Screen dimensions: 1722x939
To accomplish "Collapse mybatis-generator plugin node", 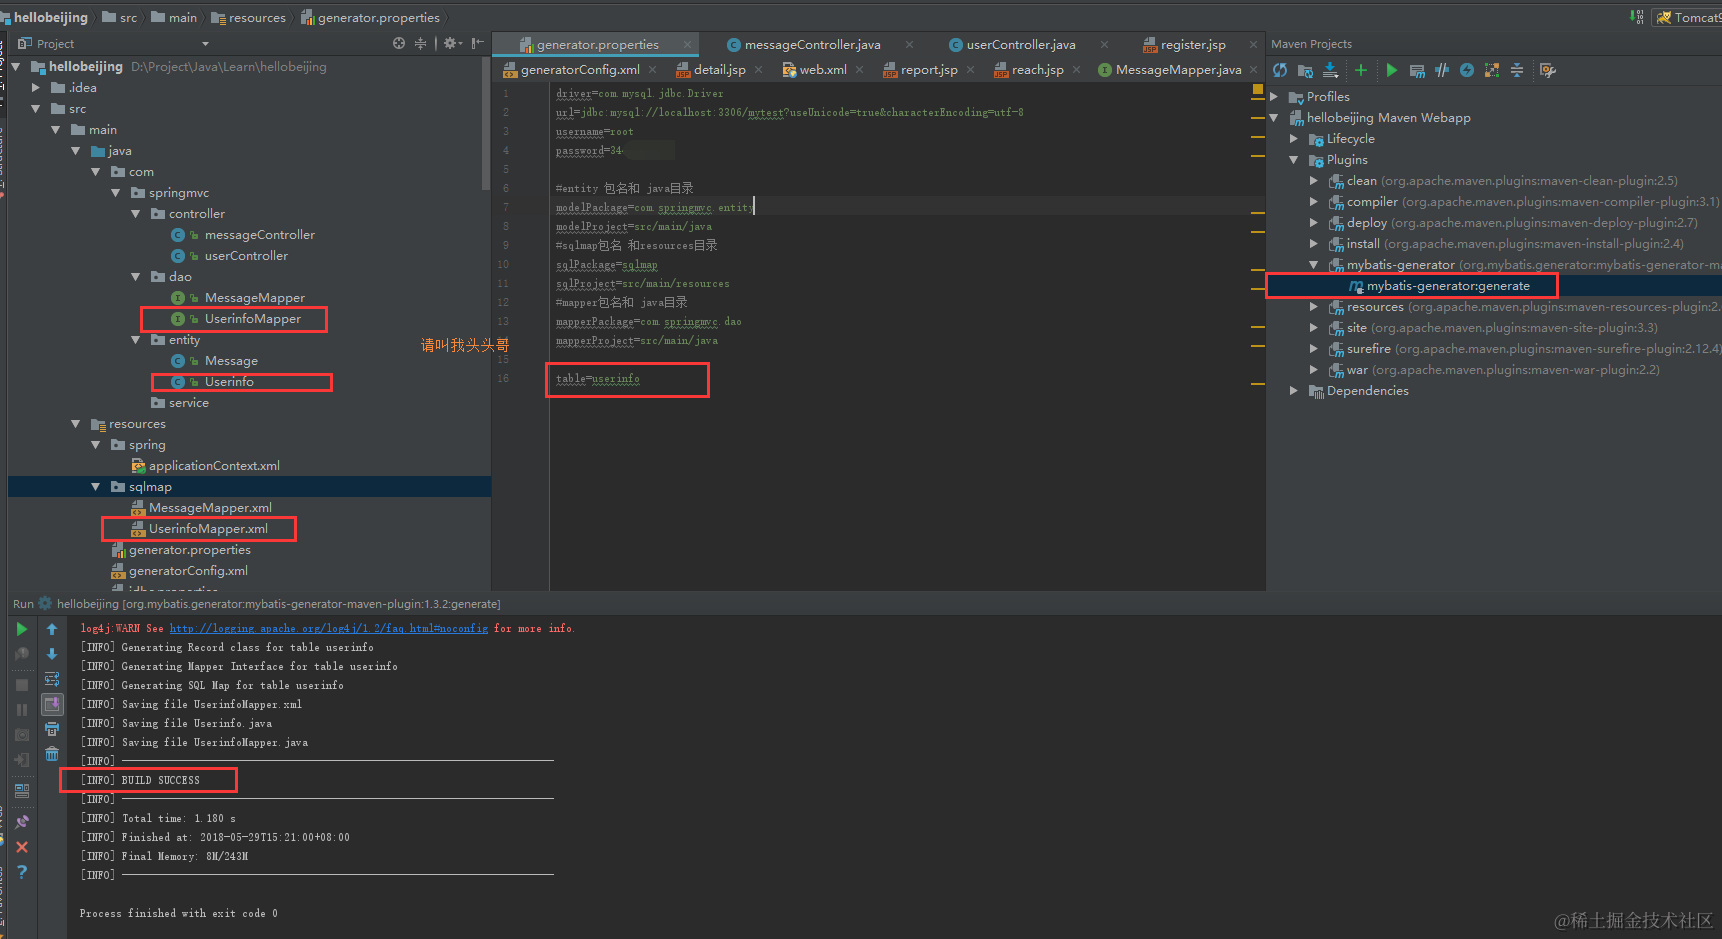I will (x=1314, y=265).
